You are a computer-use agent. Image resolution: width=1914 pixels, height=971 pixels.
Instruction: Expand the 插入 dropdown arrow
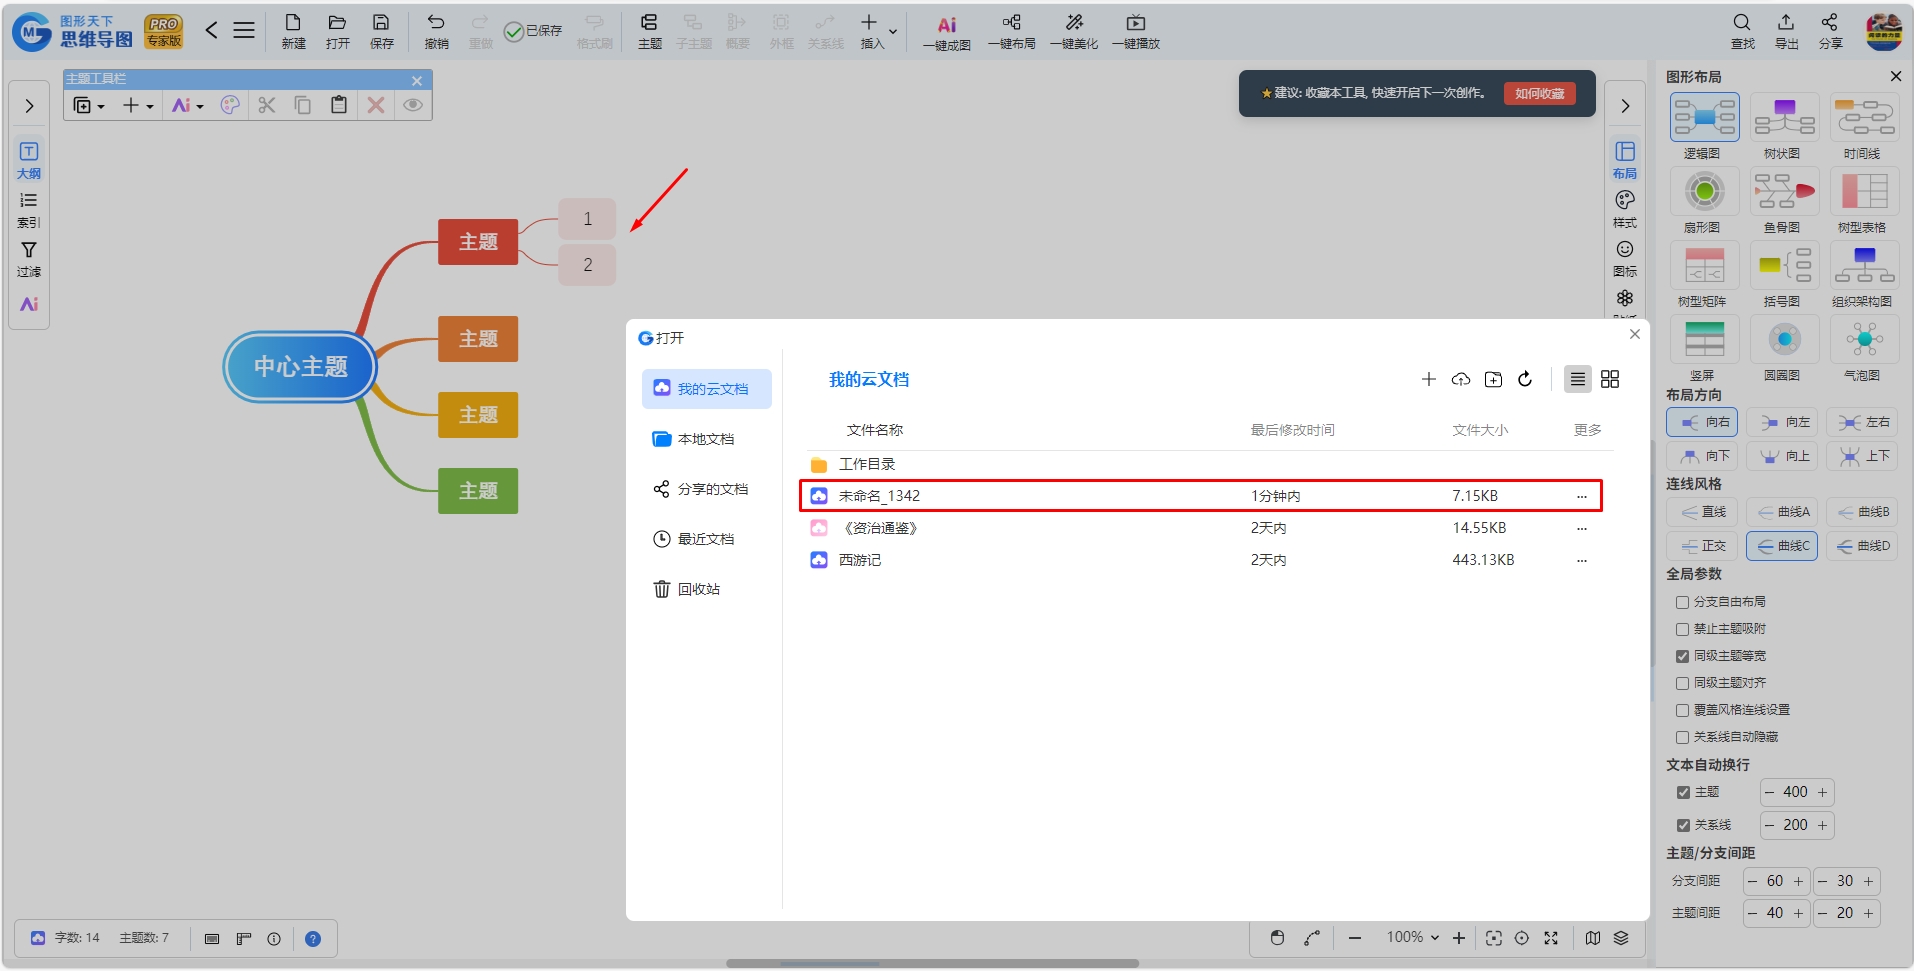point(893,32)
